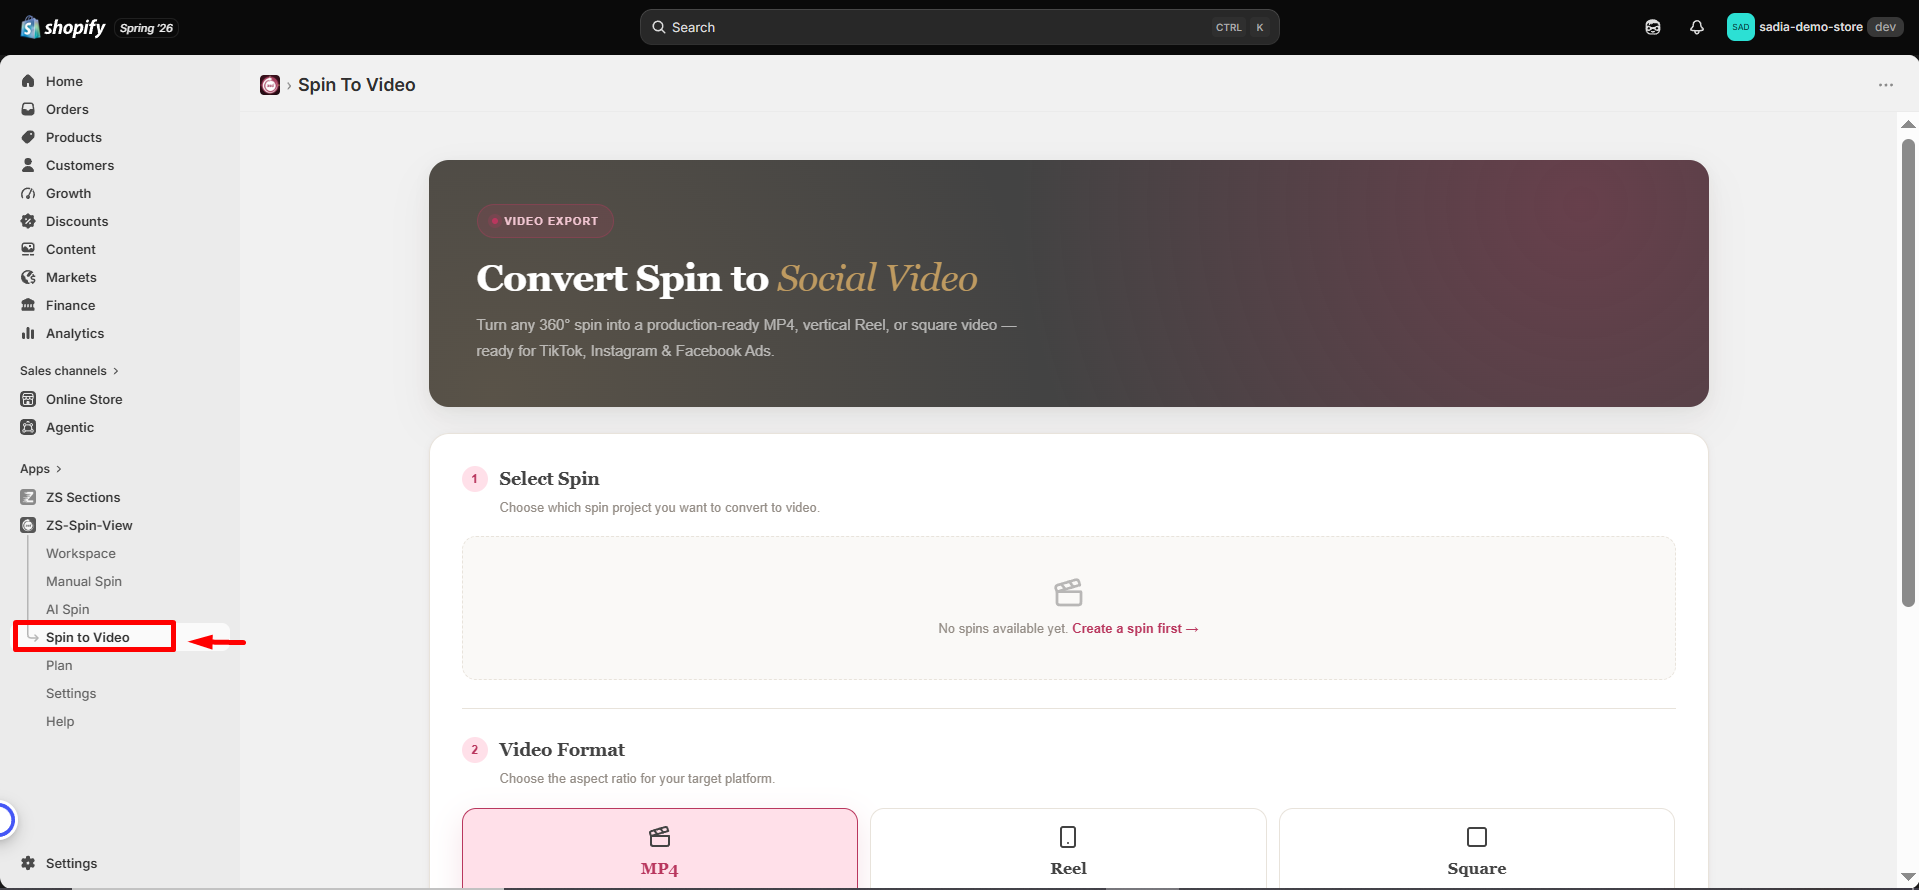Viewport: 1919px width, 890px height.
Task: Click the VIDEO EXPORT badge
Action: pos(545,221)
